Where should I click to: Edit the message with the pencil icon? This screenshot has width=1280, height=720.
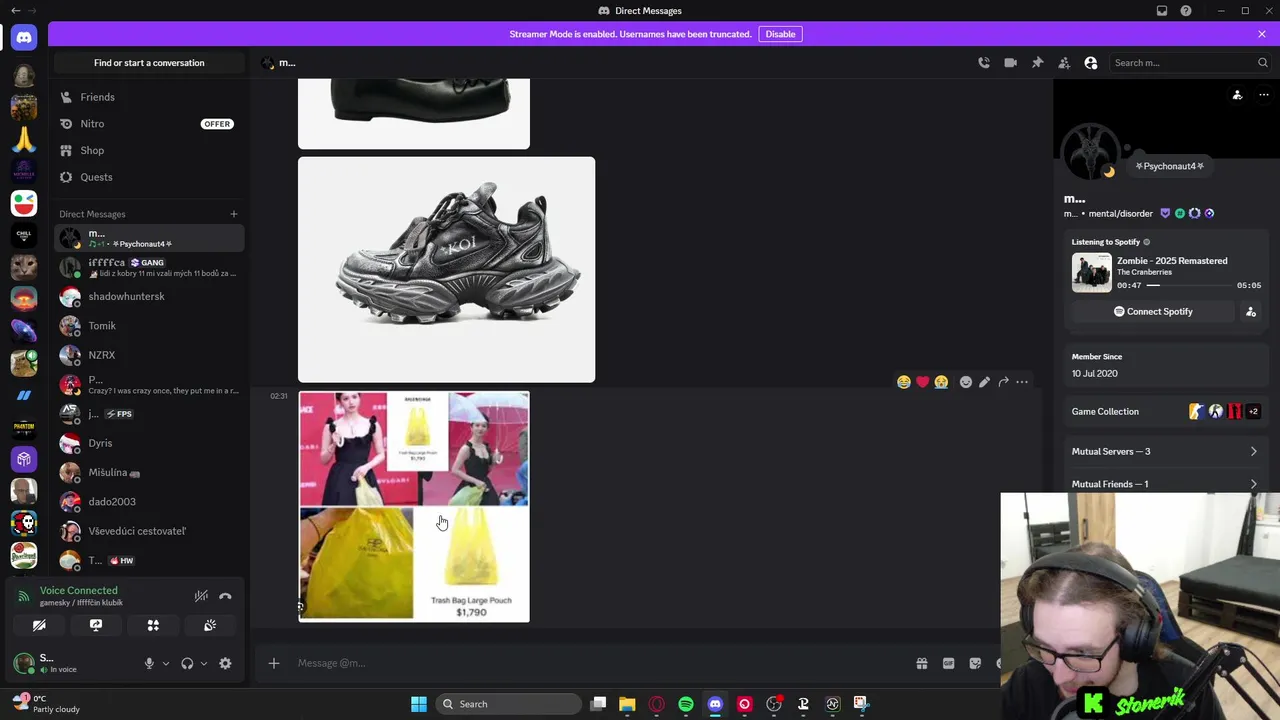[985, 382]
